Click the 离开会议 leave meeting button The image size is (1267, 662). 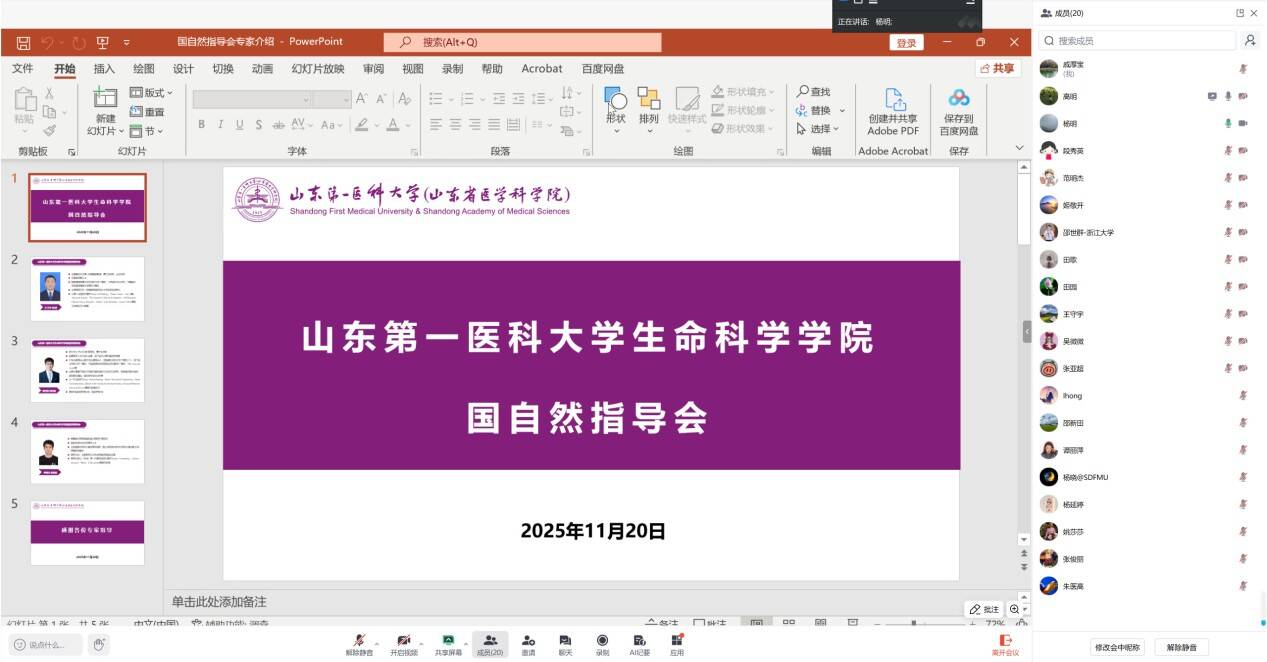[x=1005, y=645]
